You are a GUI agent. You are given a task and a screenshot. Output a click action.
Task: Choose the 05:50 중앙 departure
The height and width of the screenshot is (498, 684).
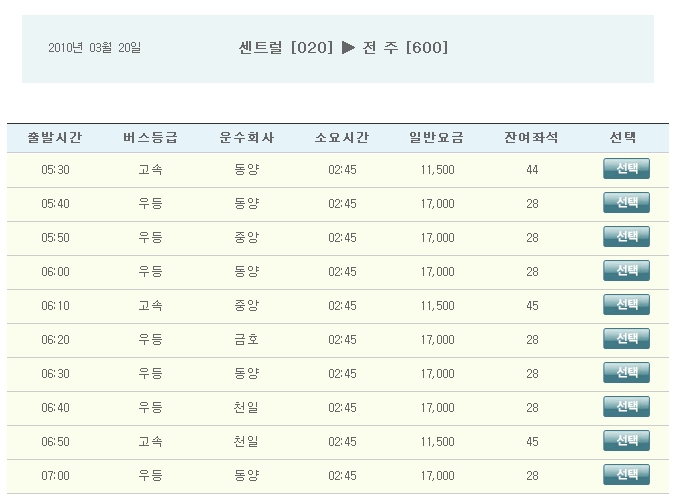626,237
